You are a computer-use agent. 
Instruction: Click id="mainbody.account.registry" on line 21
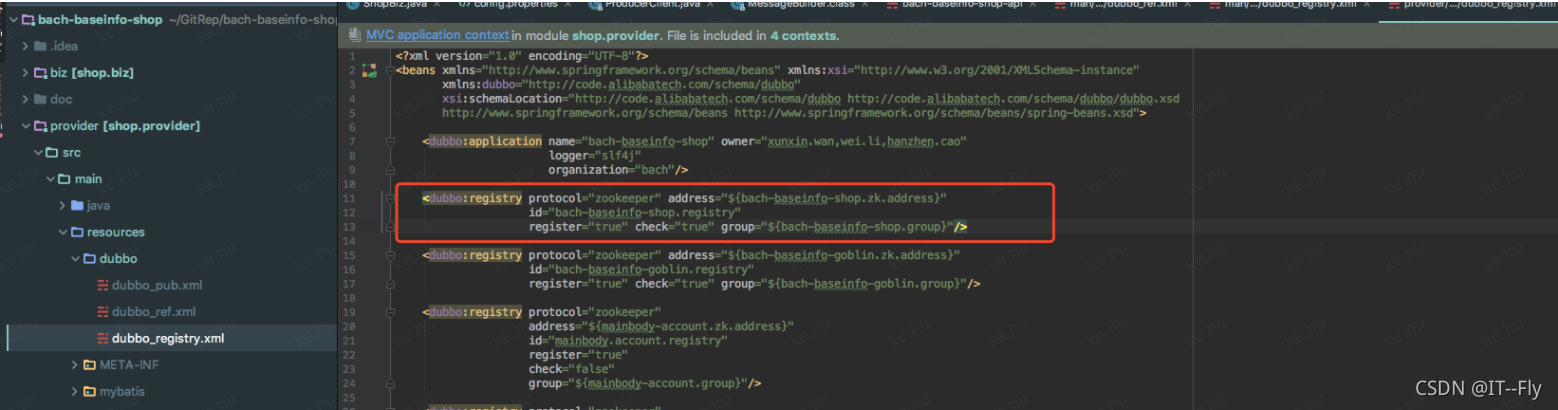628,341
